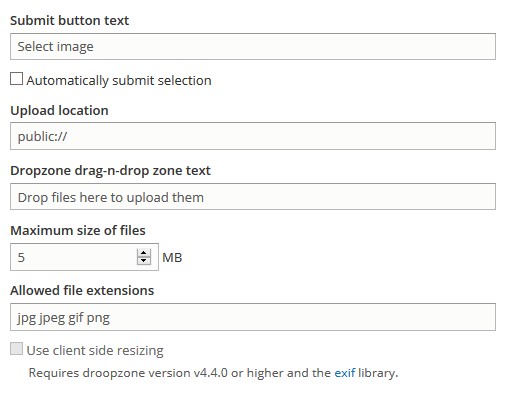This screenshot has width=532, height=395.
Task: Click the MB unit suffix
Action: 172,258
